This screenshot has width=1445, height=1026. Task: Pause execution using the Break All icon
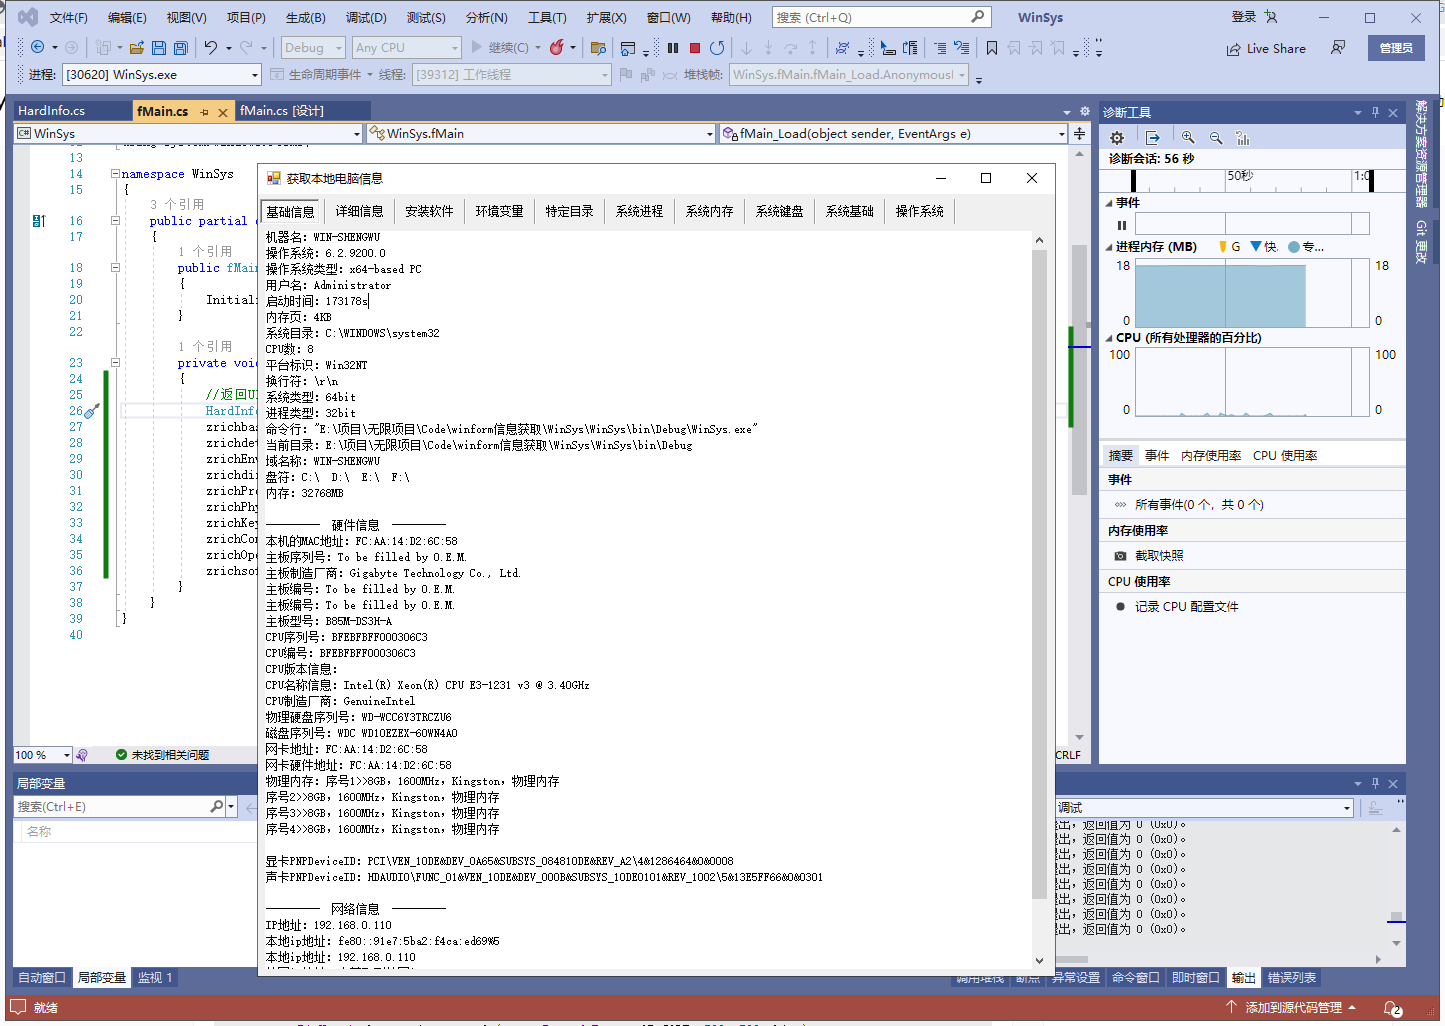pos(673,48)
